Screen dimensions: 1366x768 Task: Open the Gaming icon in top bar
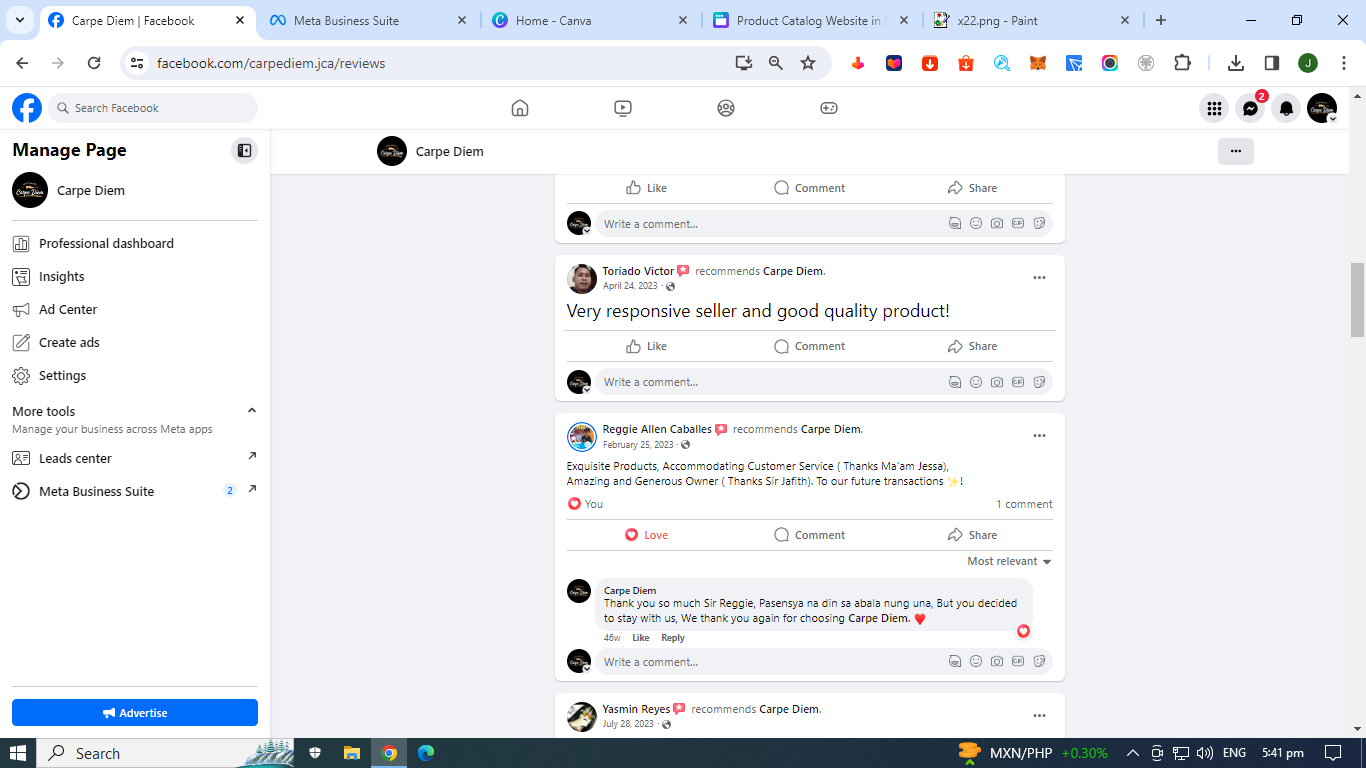[829, 108]
